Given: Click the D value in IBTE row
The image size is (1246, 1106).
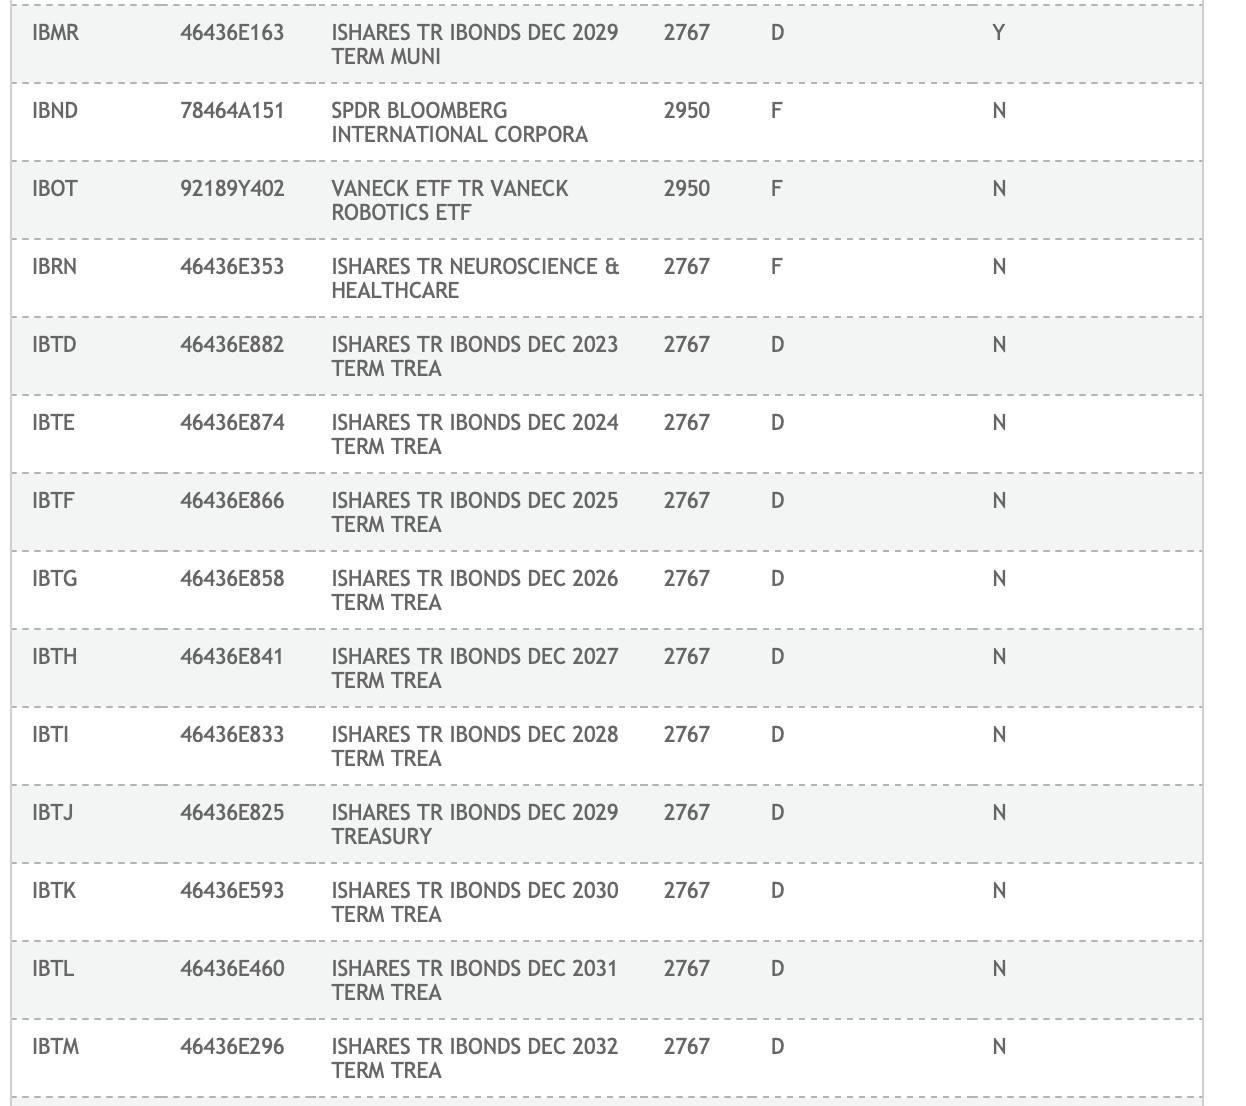Looking at the screenshot, I should tap(777, 422).
